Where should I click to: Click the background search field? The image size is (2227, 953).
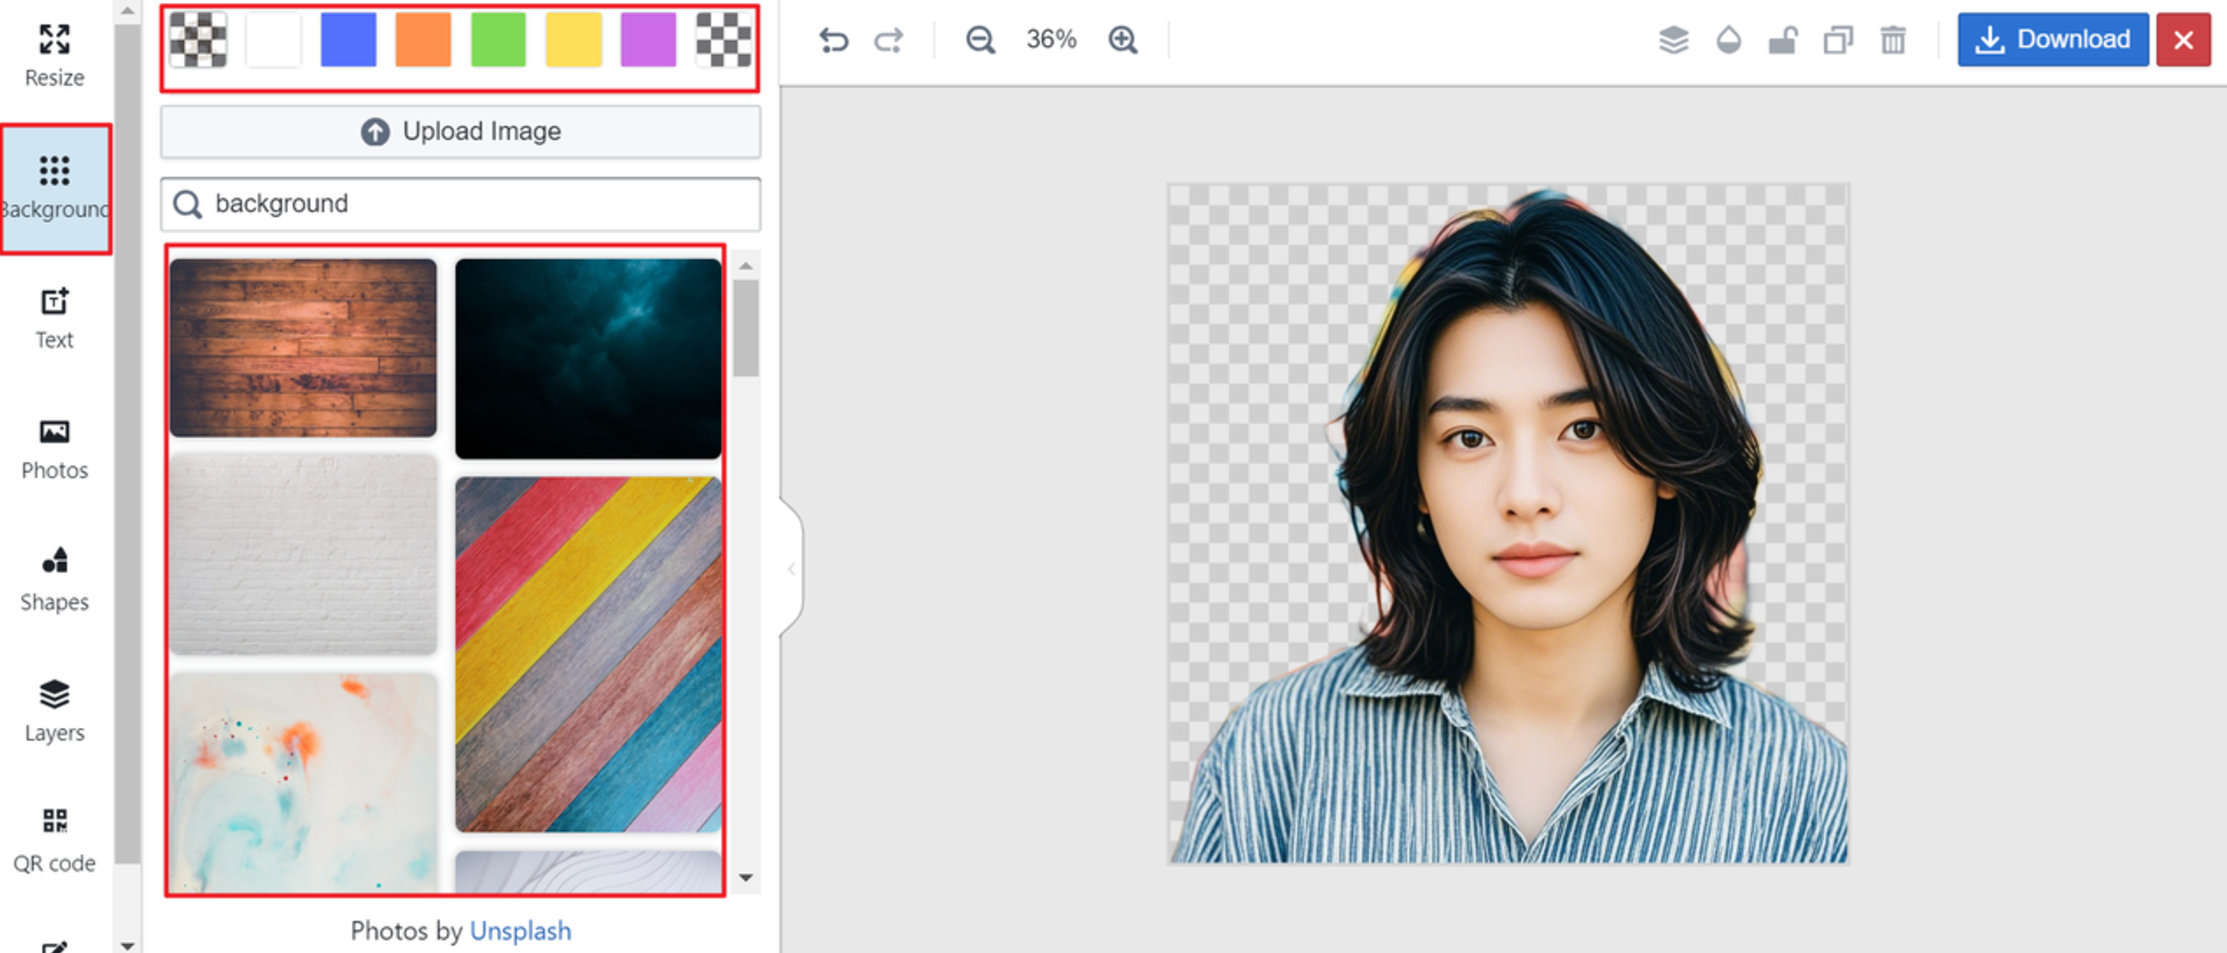pyautogui.click(x=460, y=204)
